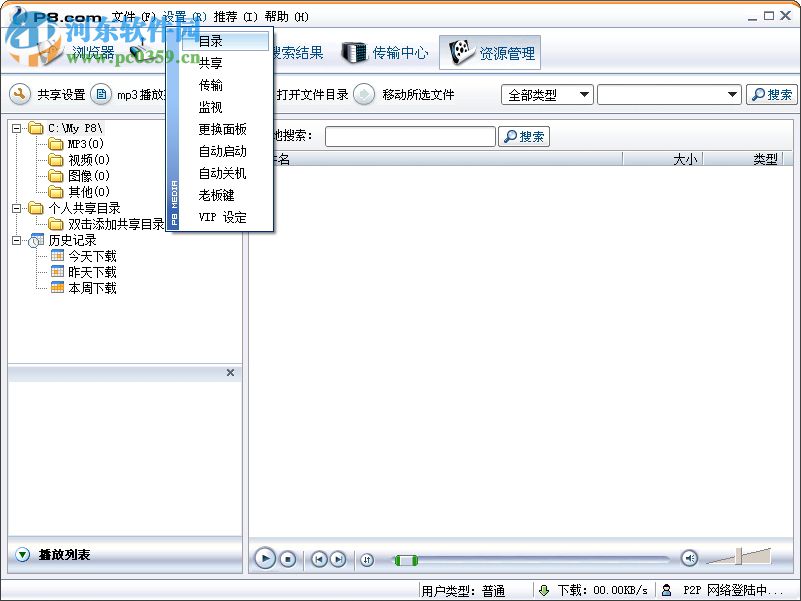This screenshot has width=801, height=601.
Task: Click the download speed arrow icon
Action: (544, 589)
